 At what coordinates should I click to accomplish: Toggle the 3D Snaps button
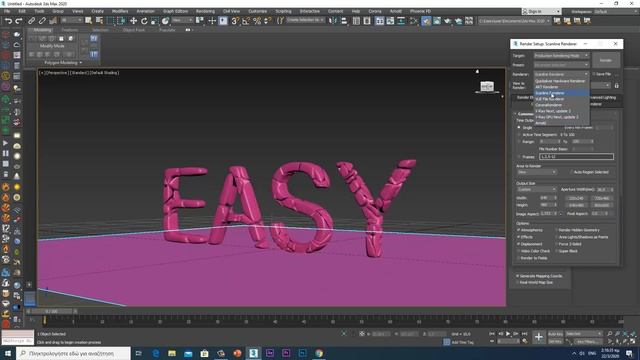point(235,21)
